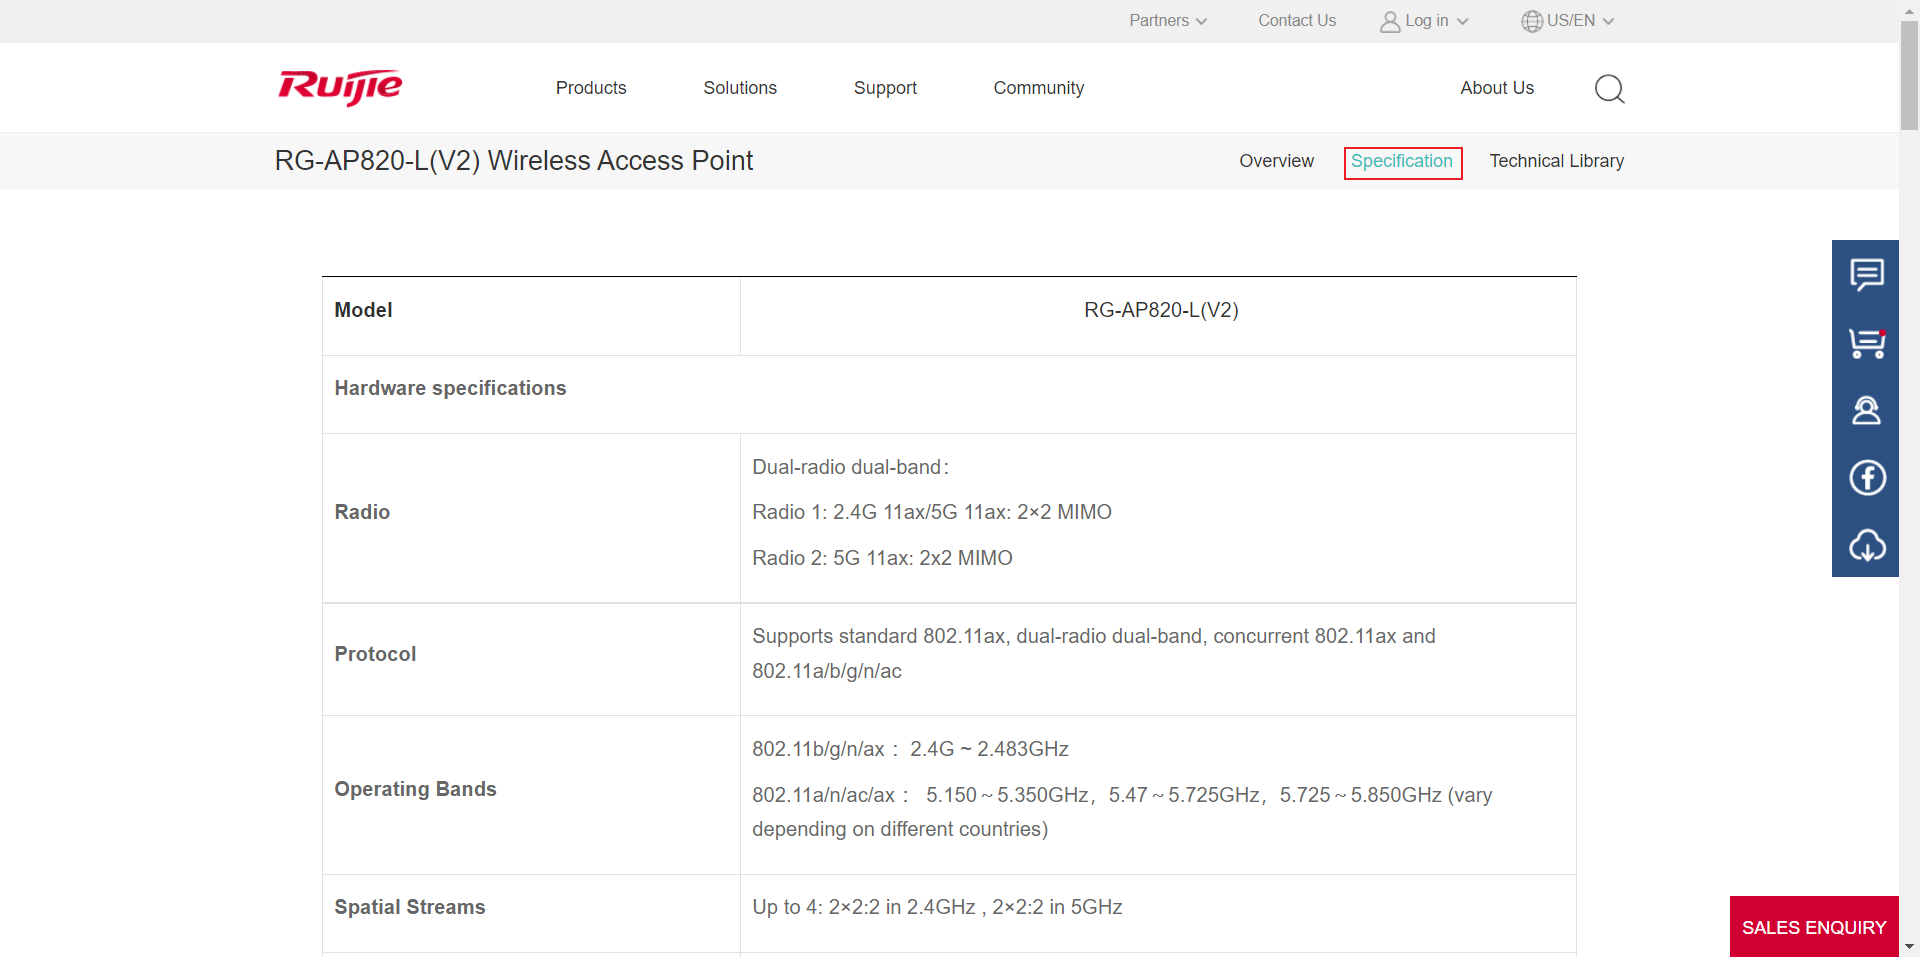
Task: Click the page vertical scrollbar thumb
Action: (x=1909, y=75)
